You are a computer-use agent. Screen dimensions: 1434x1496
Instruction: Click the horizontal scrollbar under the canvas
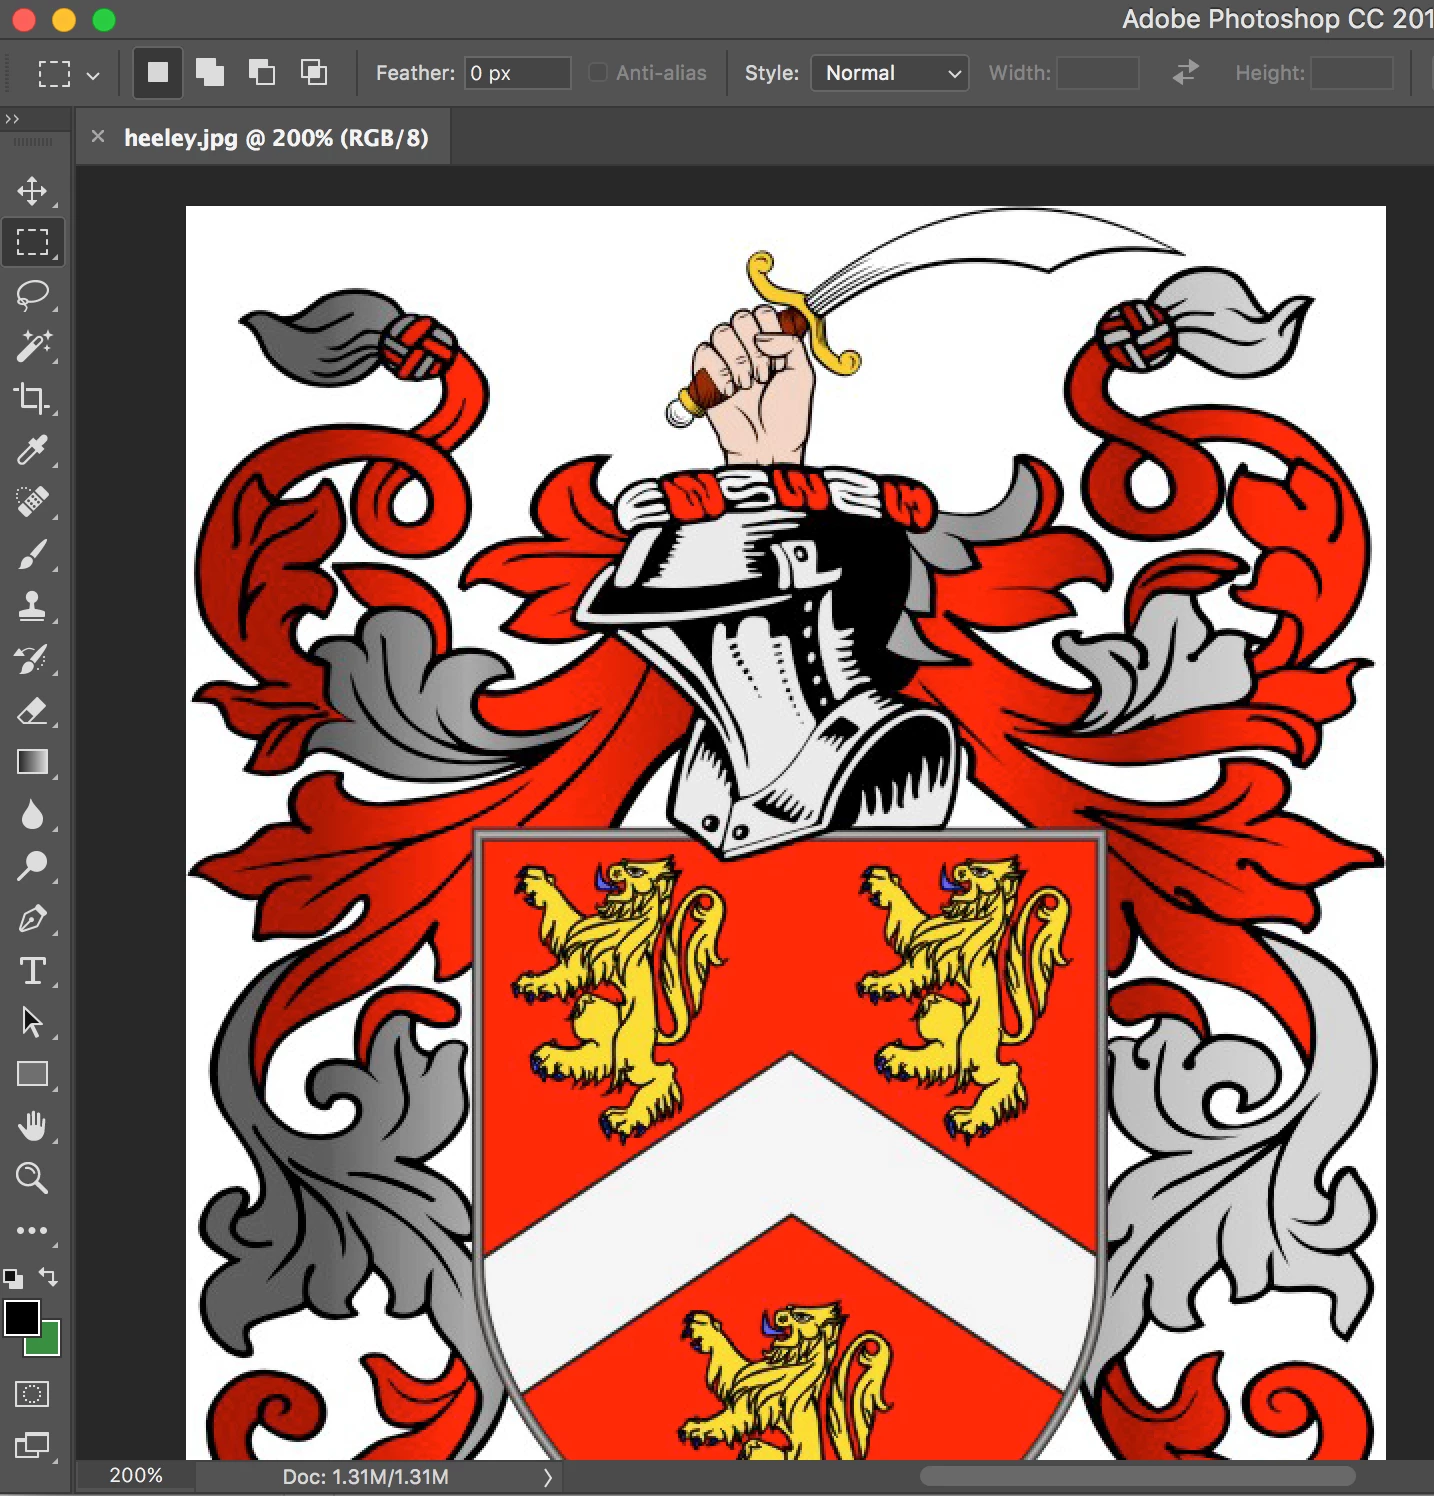(x=1137, y=1476)
